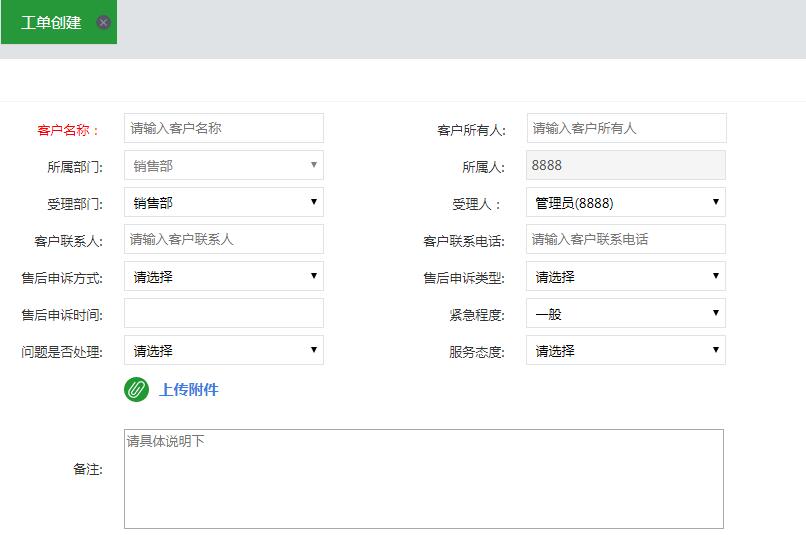Screen dimensions: 806x535
Task: Click the 备注 label text
Action: pos(87,469)
